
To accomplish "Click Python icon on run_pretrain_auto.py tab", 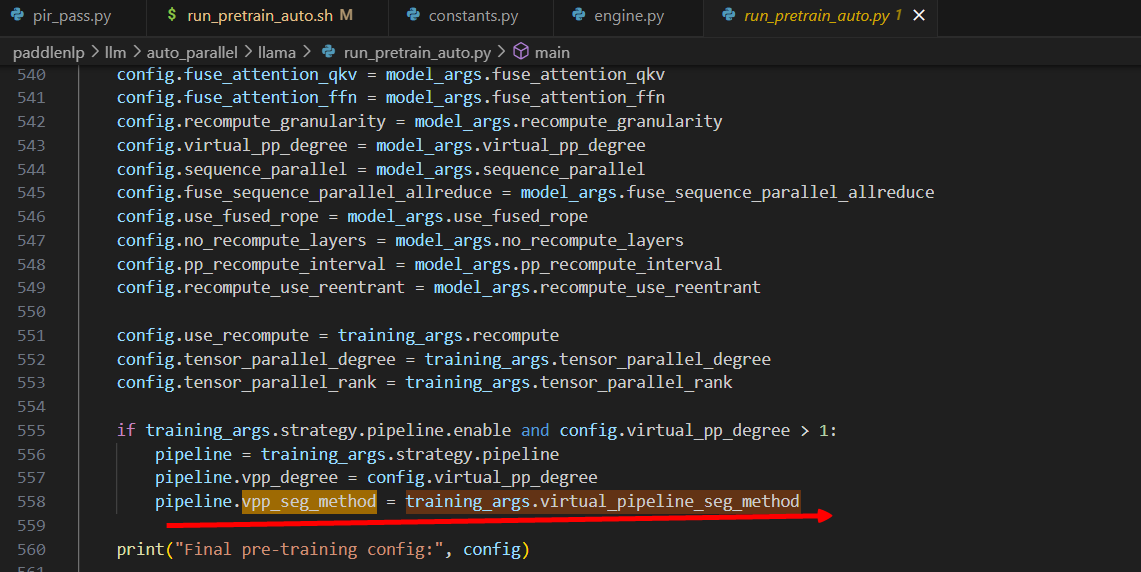I will (728, 15).
